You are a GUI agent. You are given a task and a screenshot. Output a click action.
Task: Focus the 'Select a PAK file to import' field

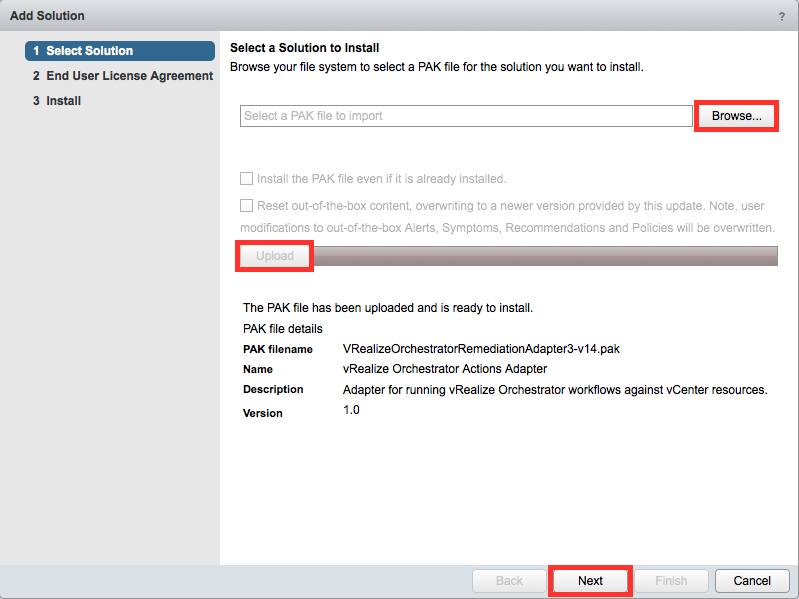466,116
